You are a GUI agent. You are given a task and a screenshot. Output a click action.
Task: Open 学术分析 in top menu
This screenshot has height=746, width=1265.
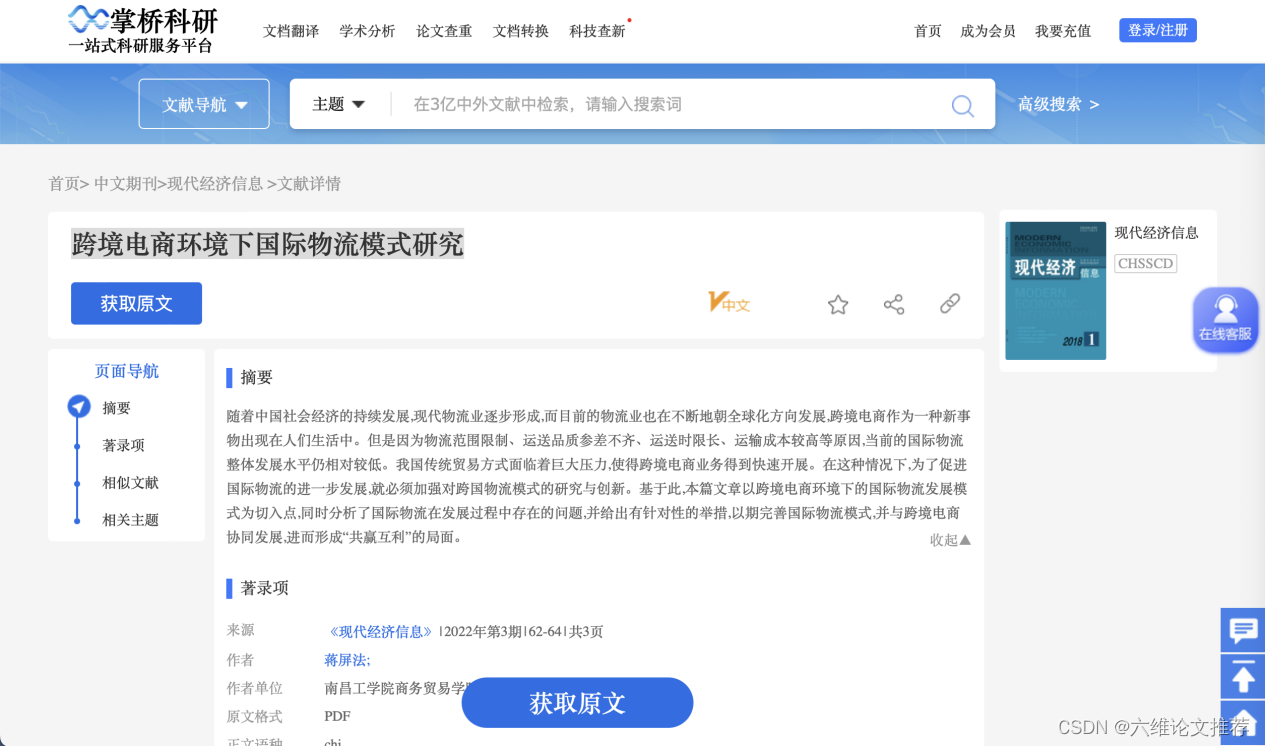[367, 31]
